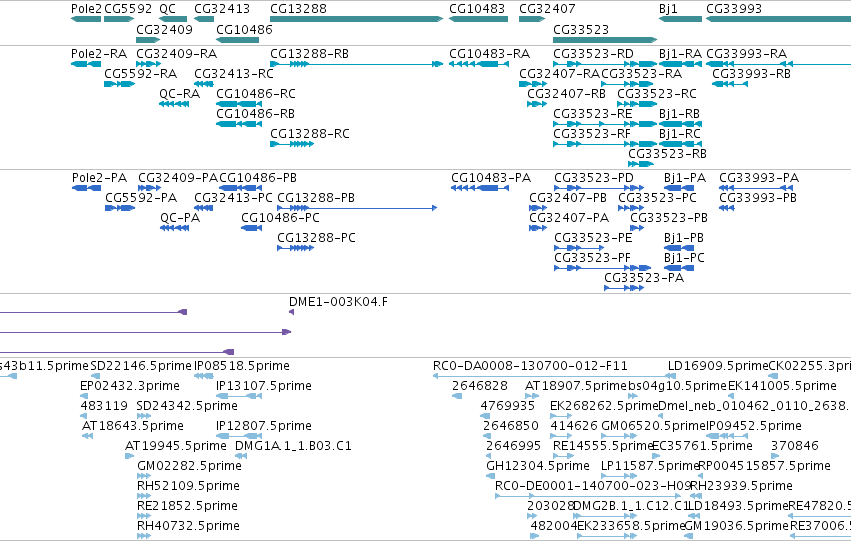Select protein CG33523-PD

tap(599, 188)
